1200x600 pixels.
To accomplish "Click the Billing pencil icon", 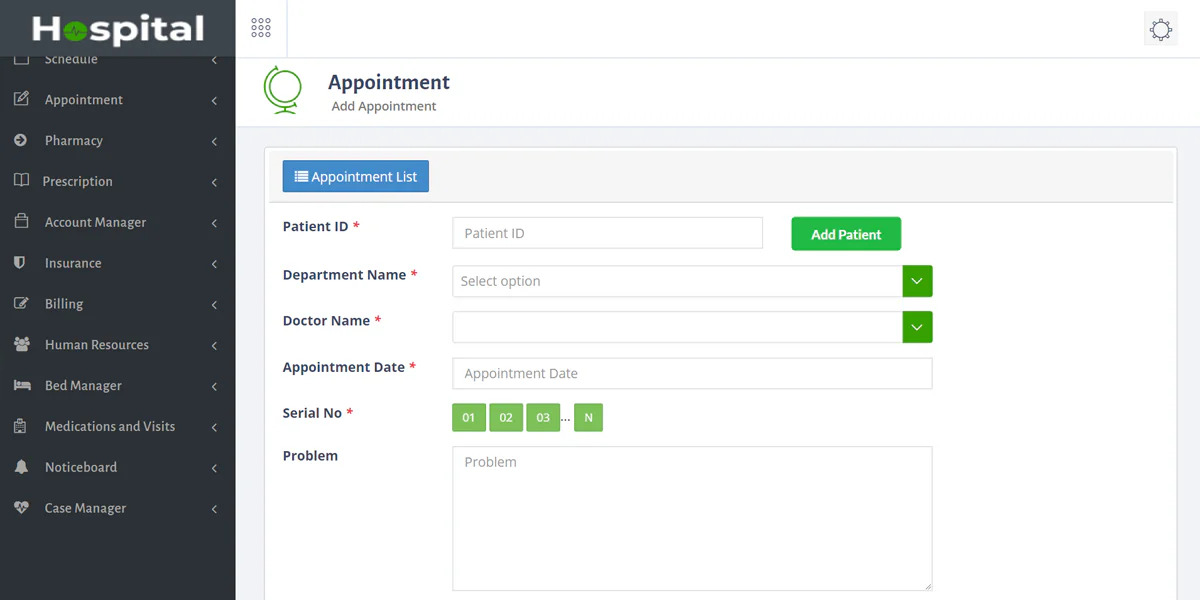I will click(x=21, y=304).
